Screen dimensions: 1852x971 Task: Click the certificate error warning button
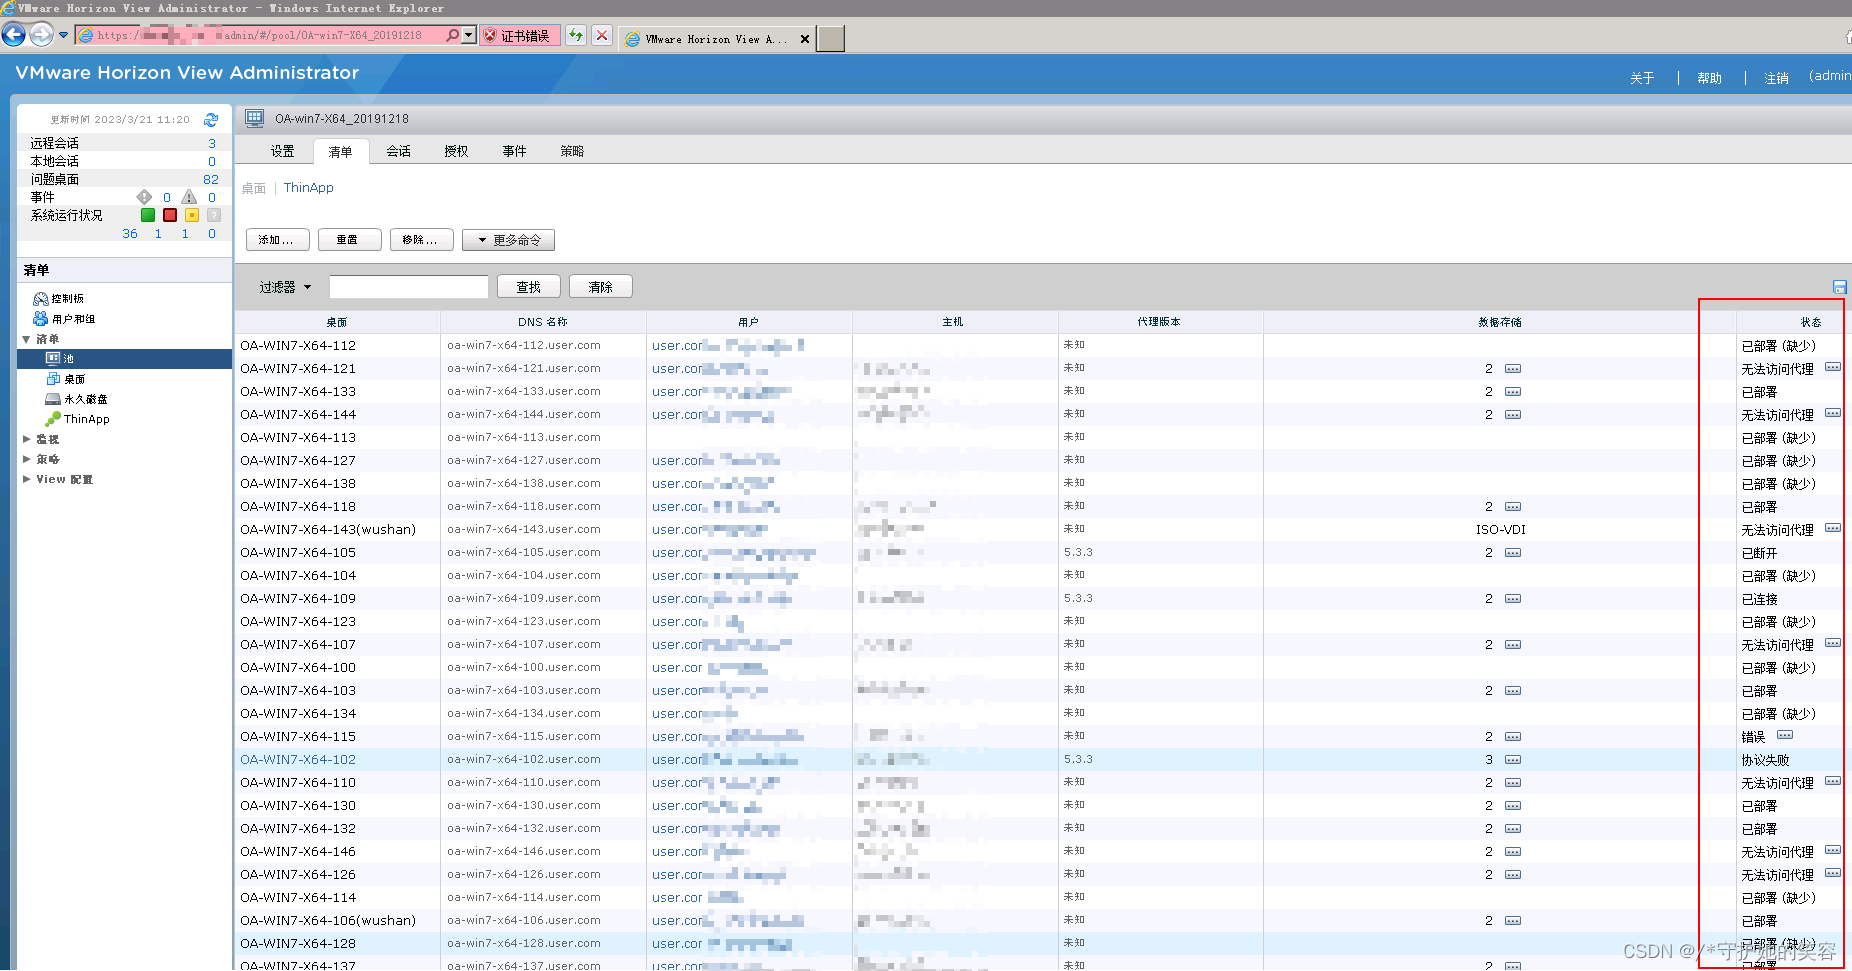(519, 35)
